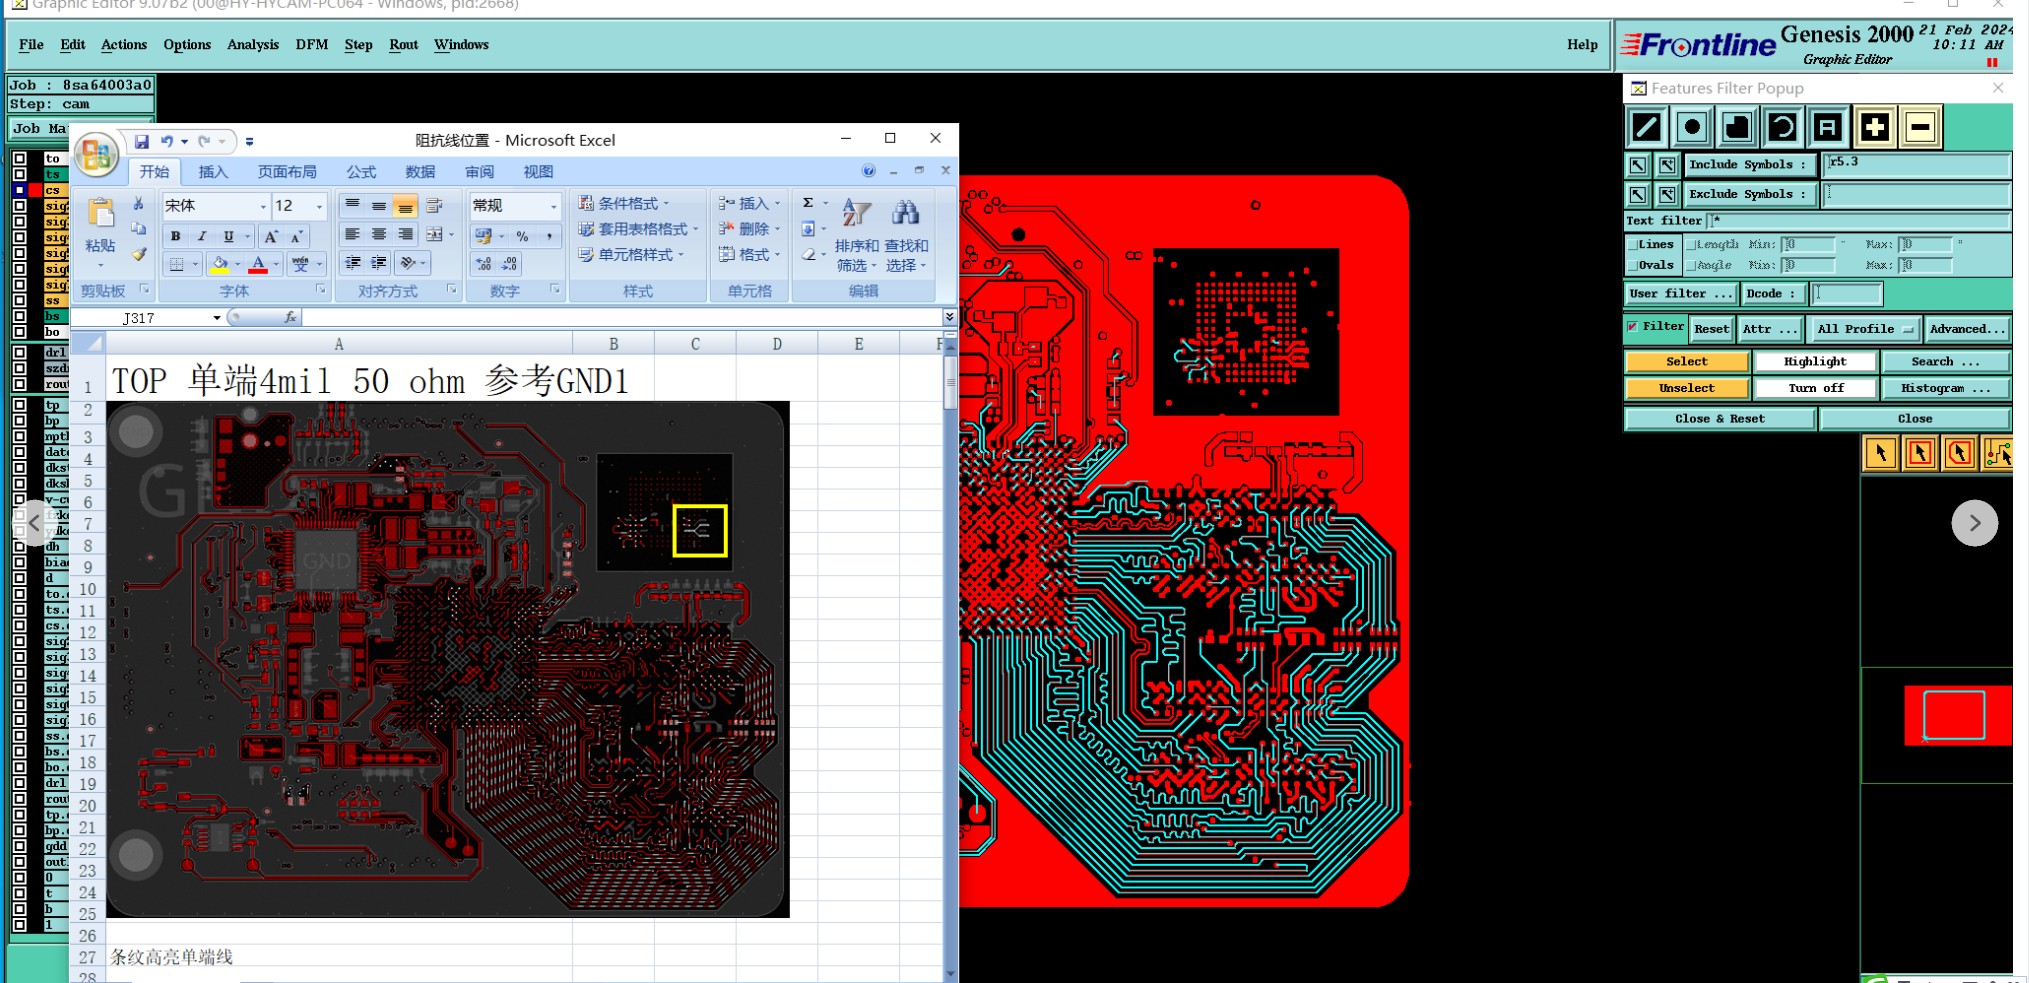Click the Close & Reset button
This screenshot has height=983, width=2029.
click(x=1720, y=419)
